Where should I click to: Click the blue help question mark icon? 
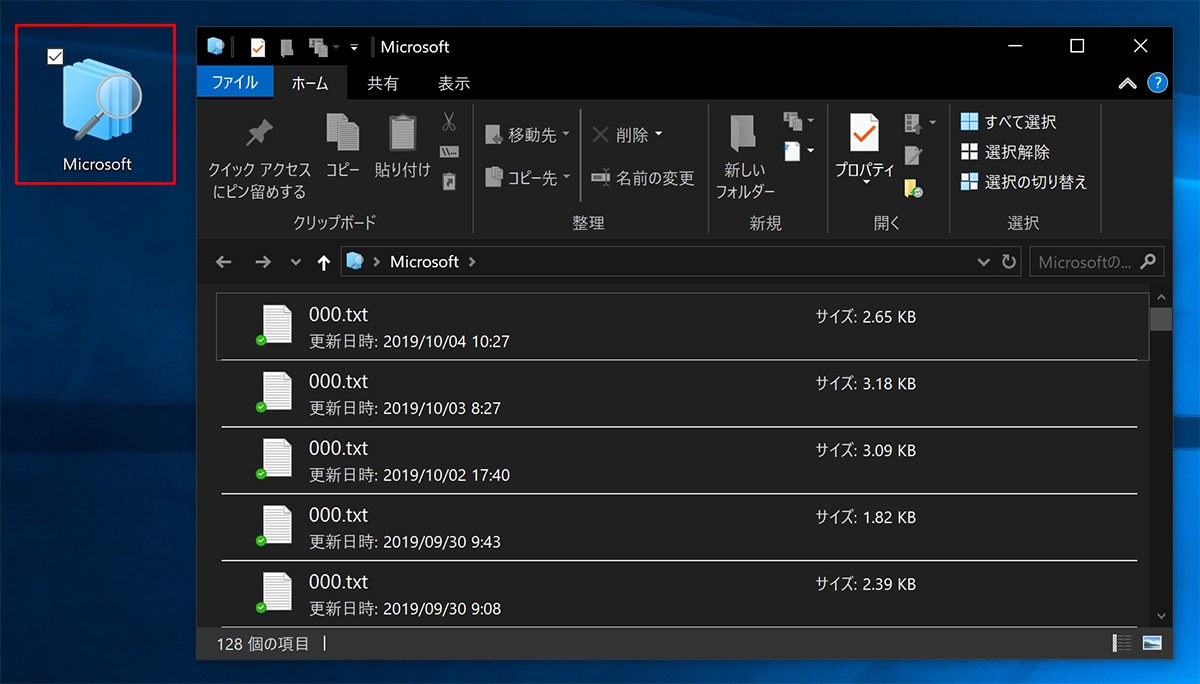1158,83
